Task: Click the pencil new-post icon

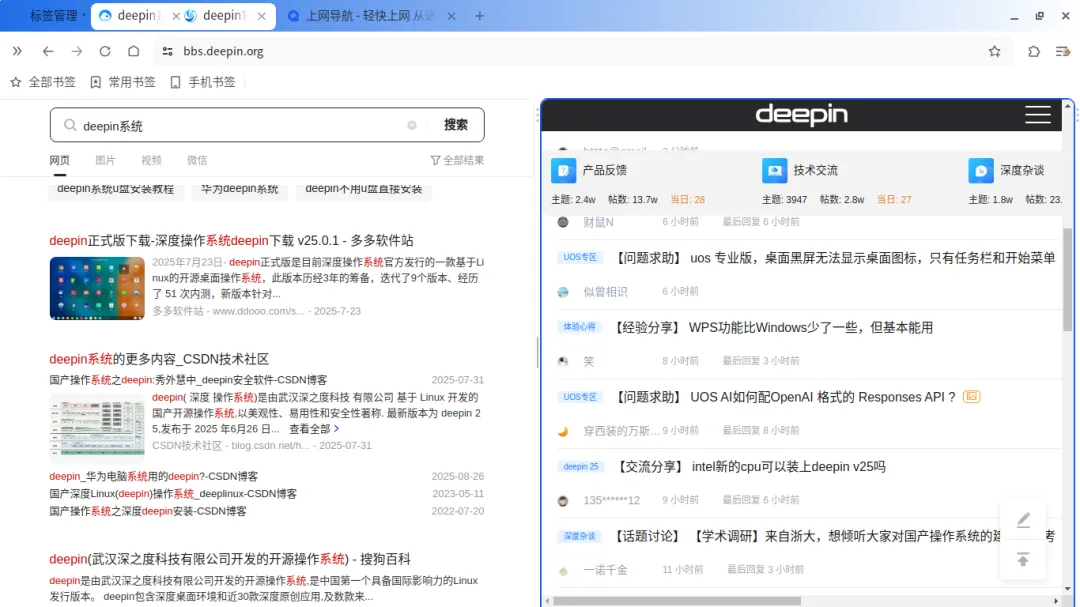Action: pos(1024,519)
